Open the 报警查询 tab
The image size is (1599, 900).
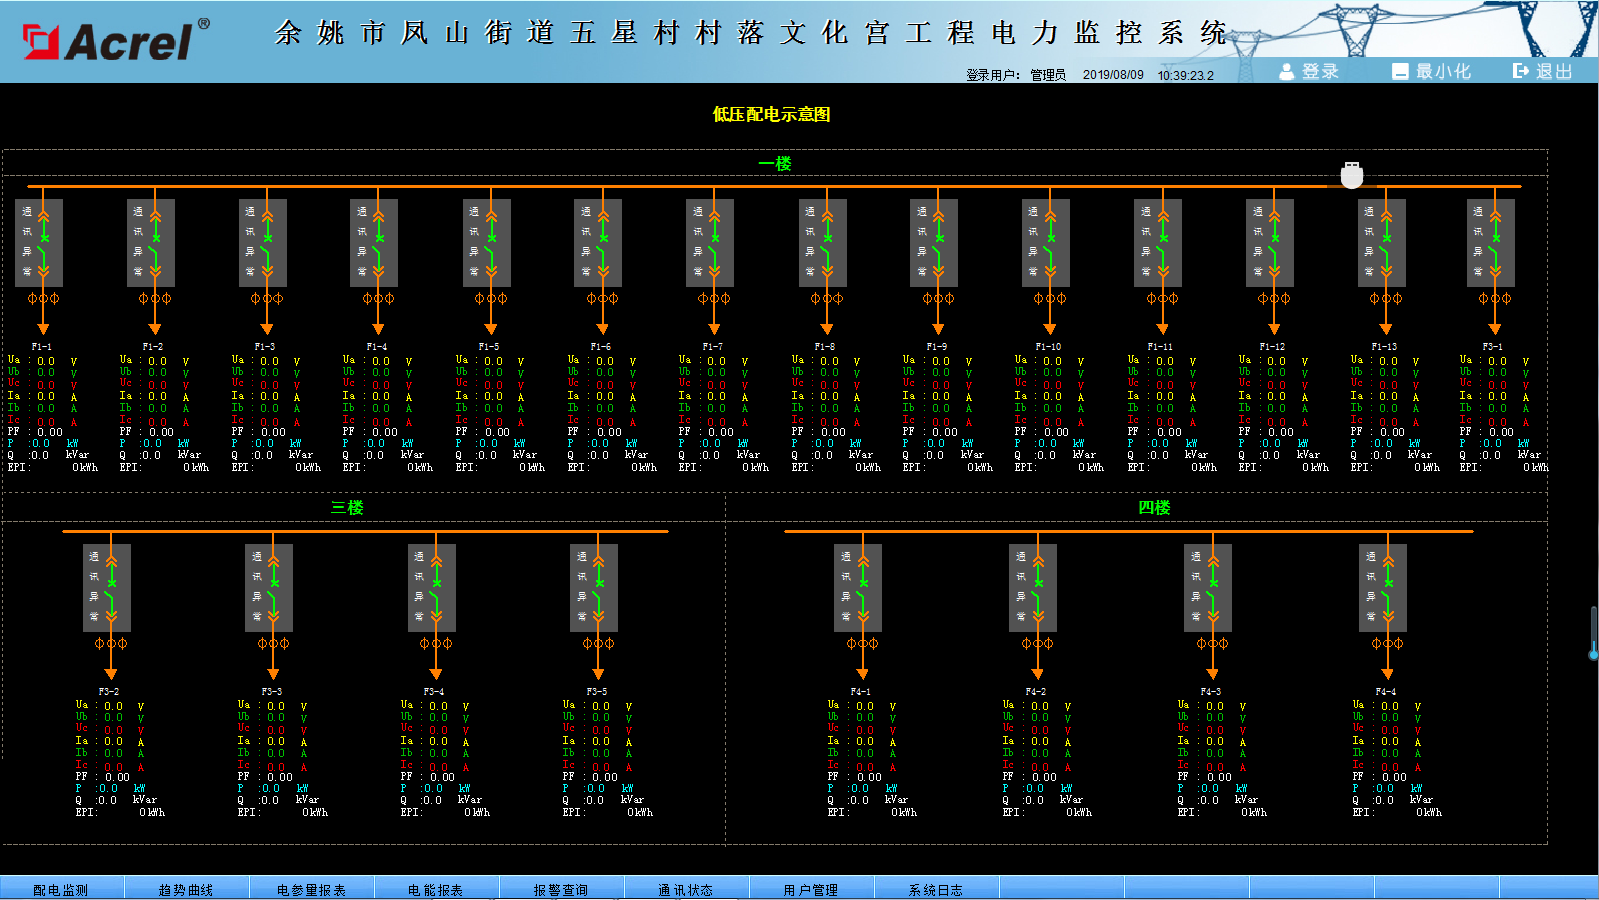pos(560,889)
